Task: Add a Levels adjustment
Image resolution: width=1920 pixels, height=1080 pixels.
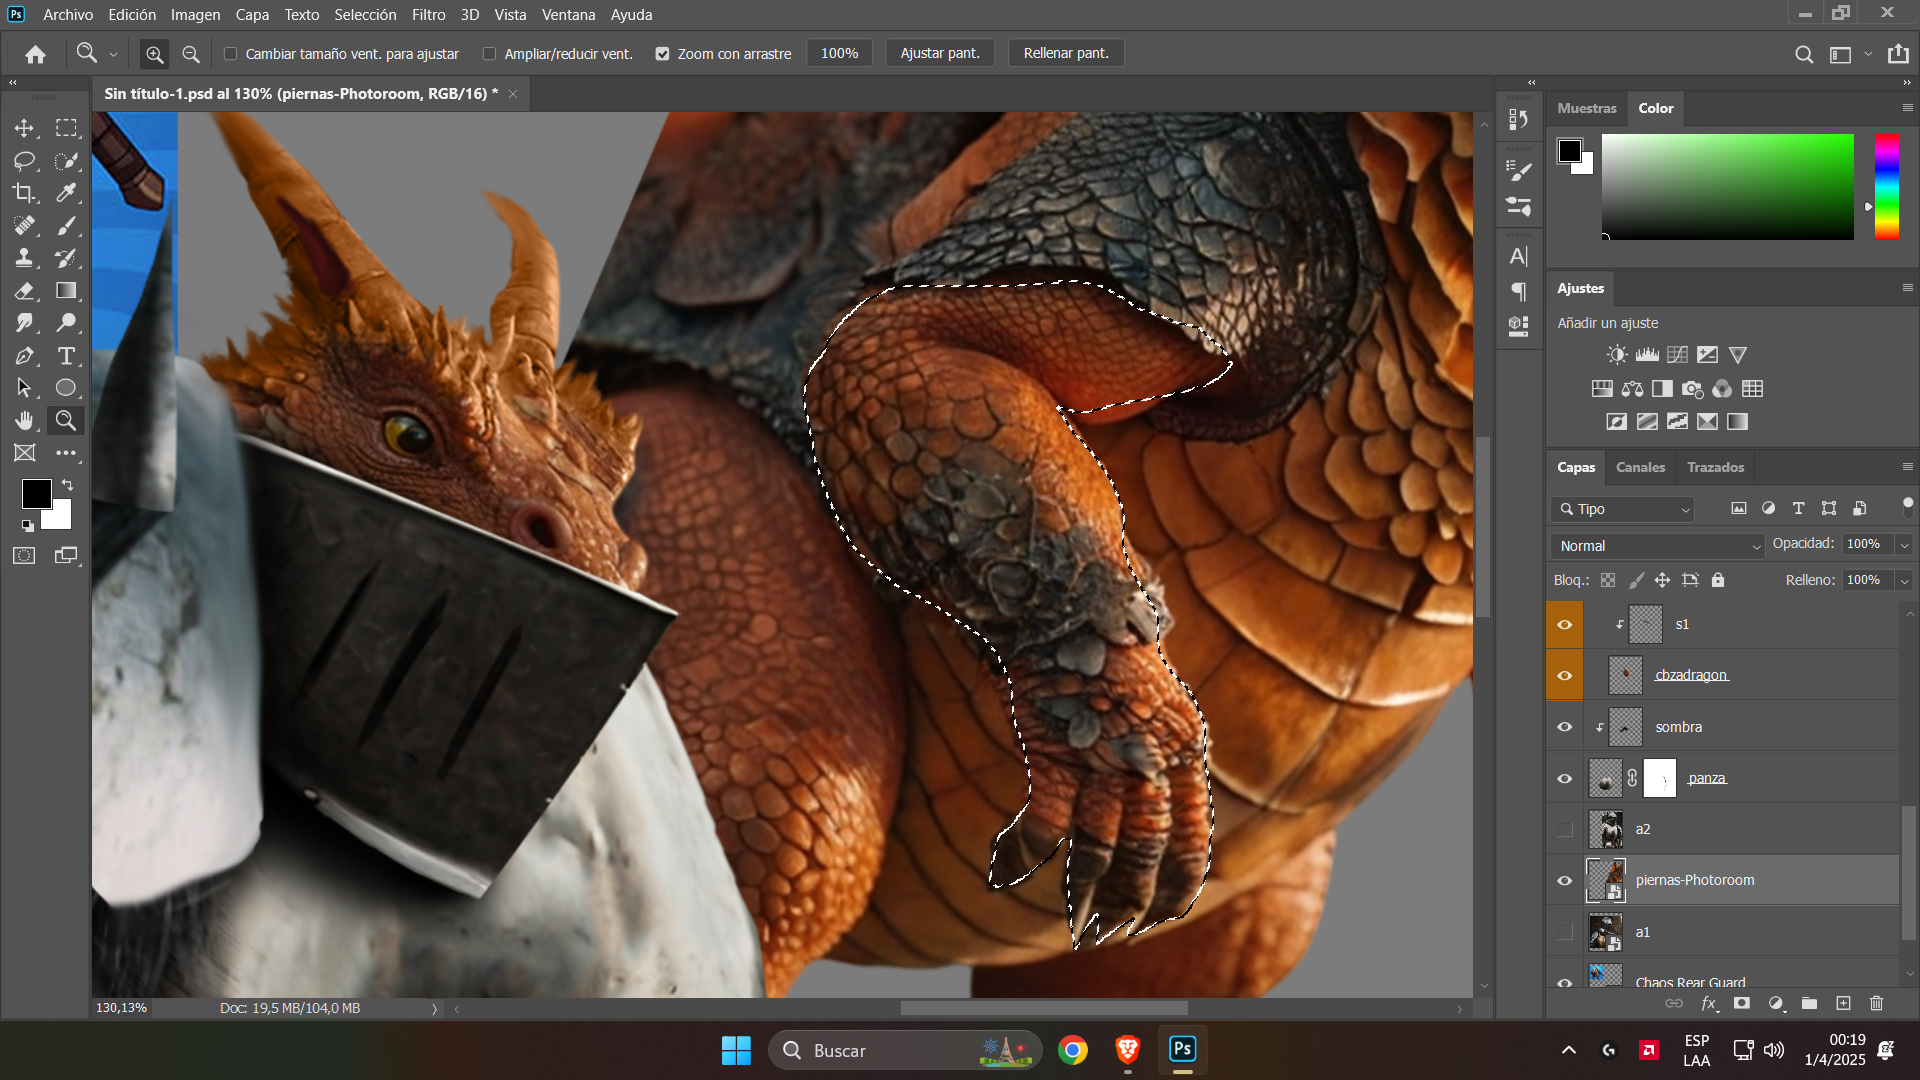Action: (1647, 355)
